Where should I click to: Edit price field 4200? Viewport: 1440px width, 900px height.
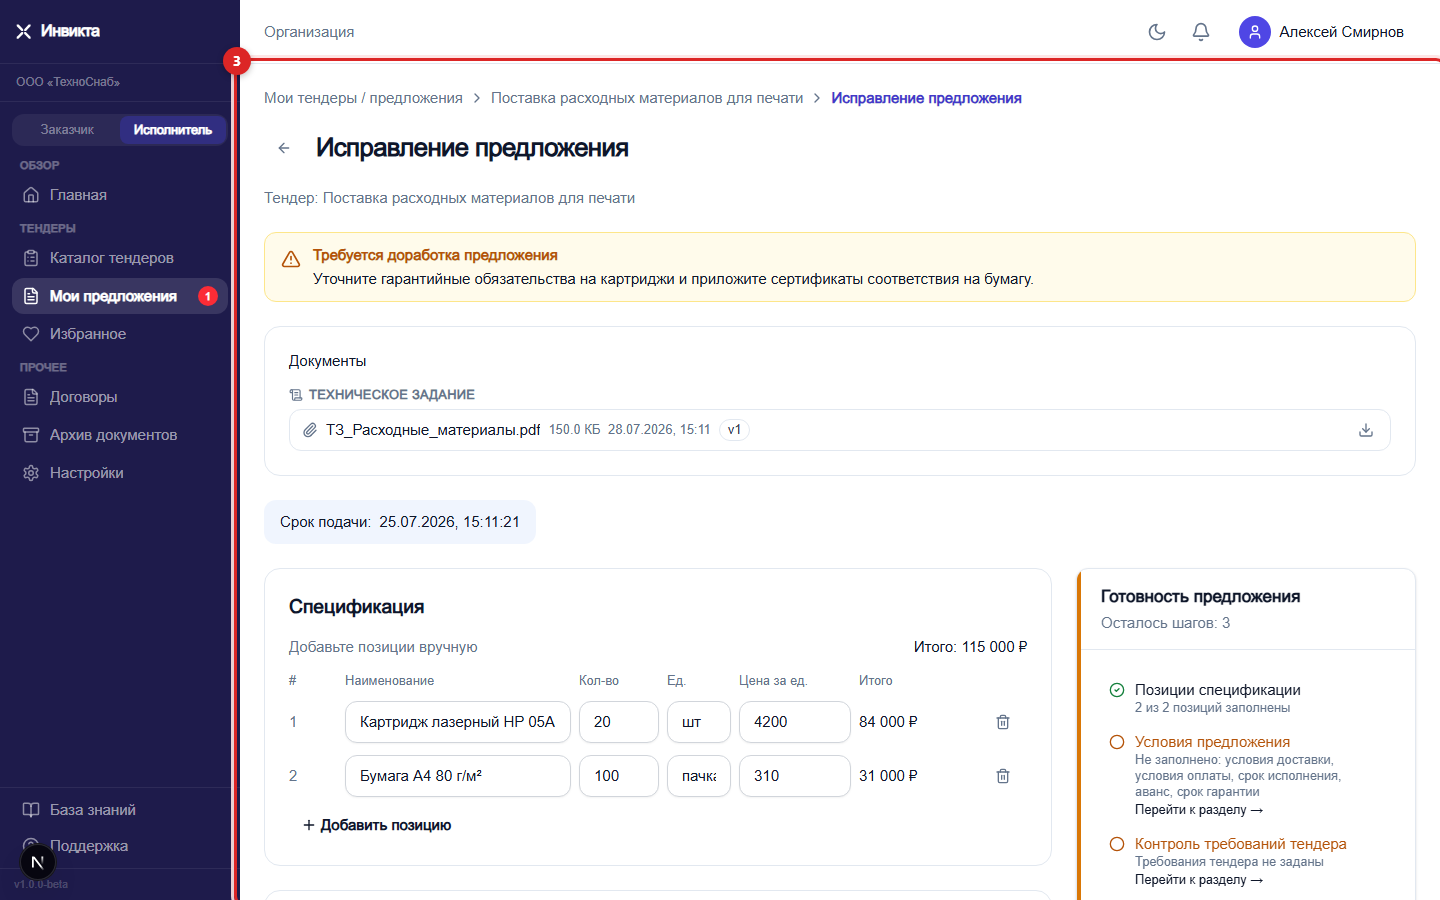795,722
